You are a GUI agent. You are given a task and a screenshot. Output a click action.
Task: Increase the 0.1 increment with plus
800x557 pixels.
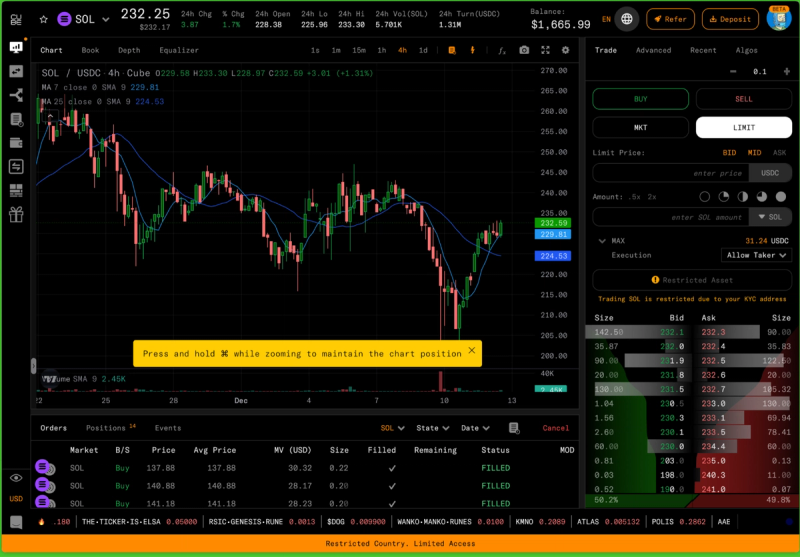(787, 71)
